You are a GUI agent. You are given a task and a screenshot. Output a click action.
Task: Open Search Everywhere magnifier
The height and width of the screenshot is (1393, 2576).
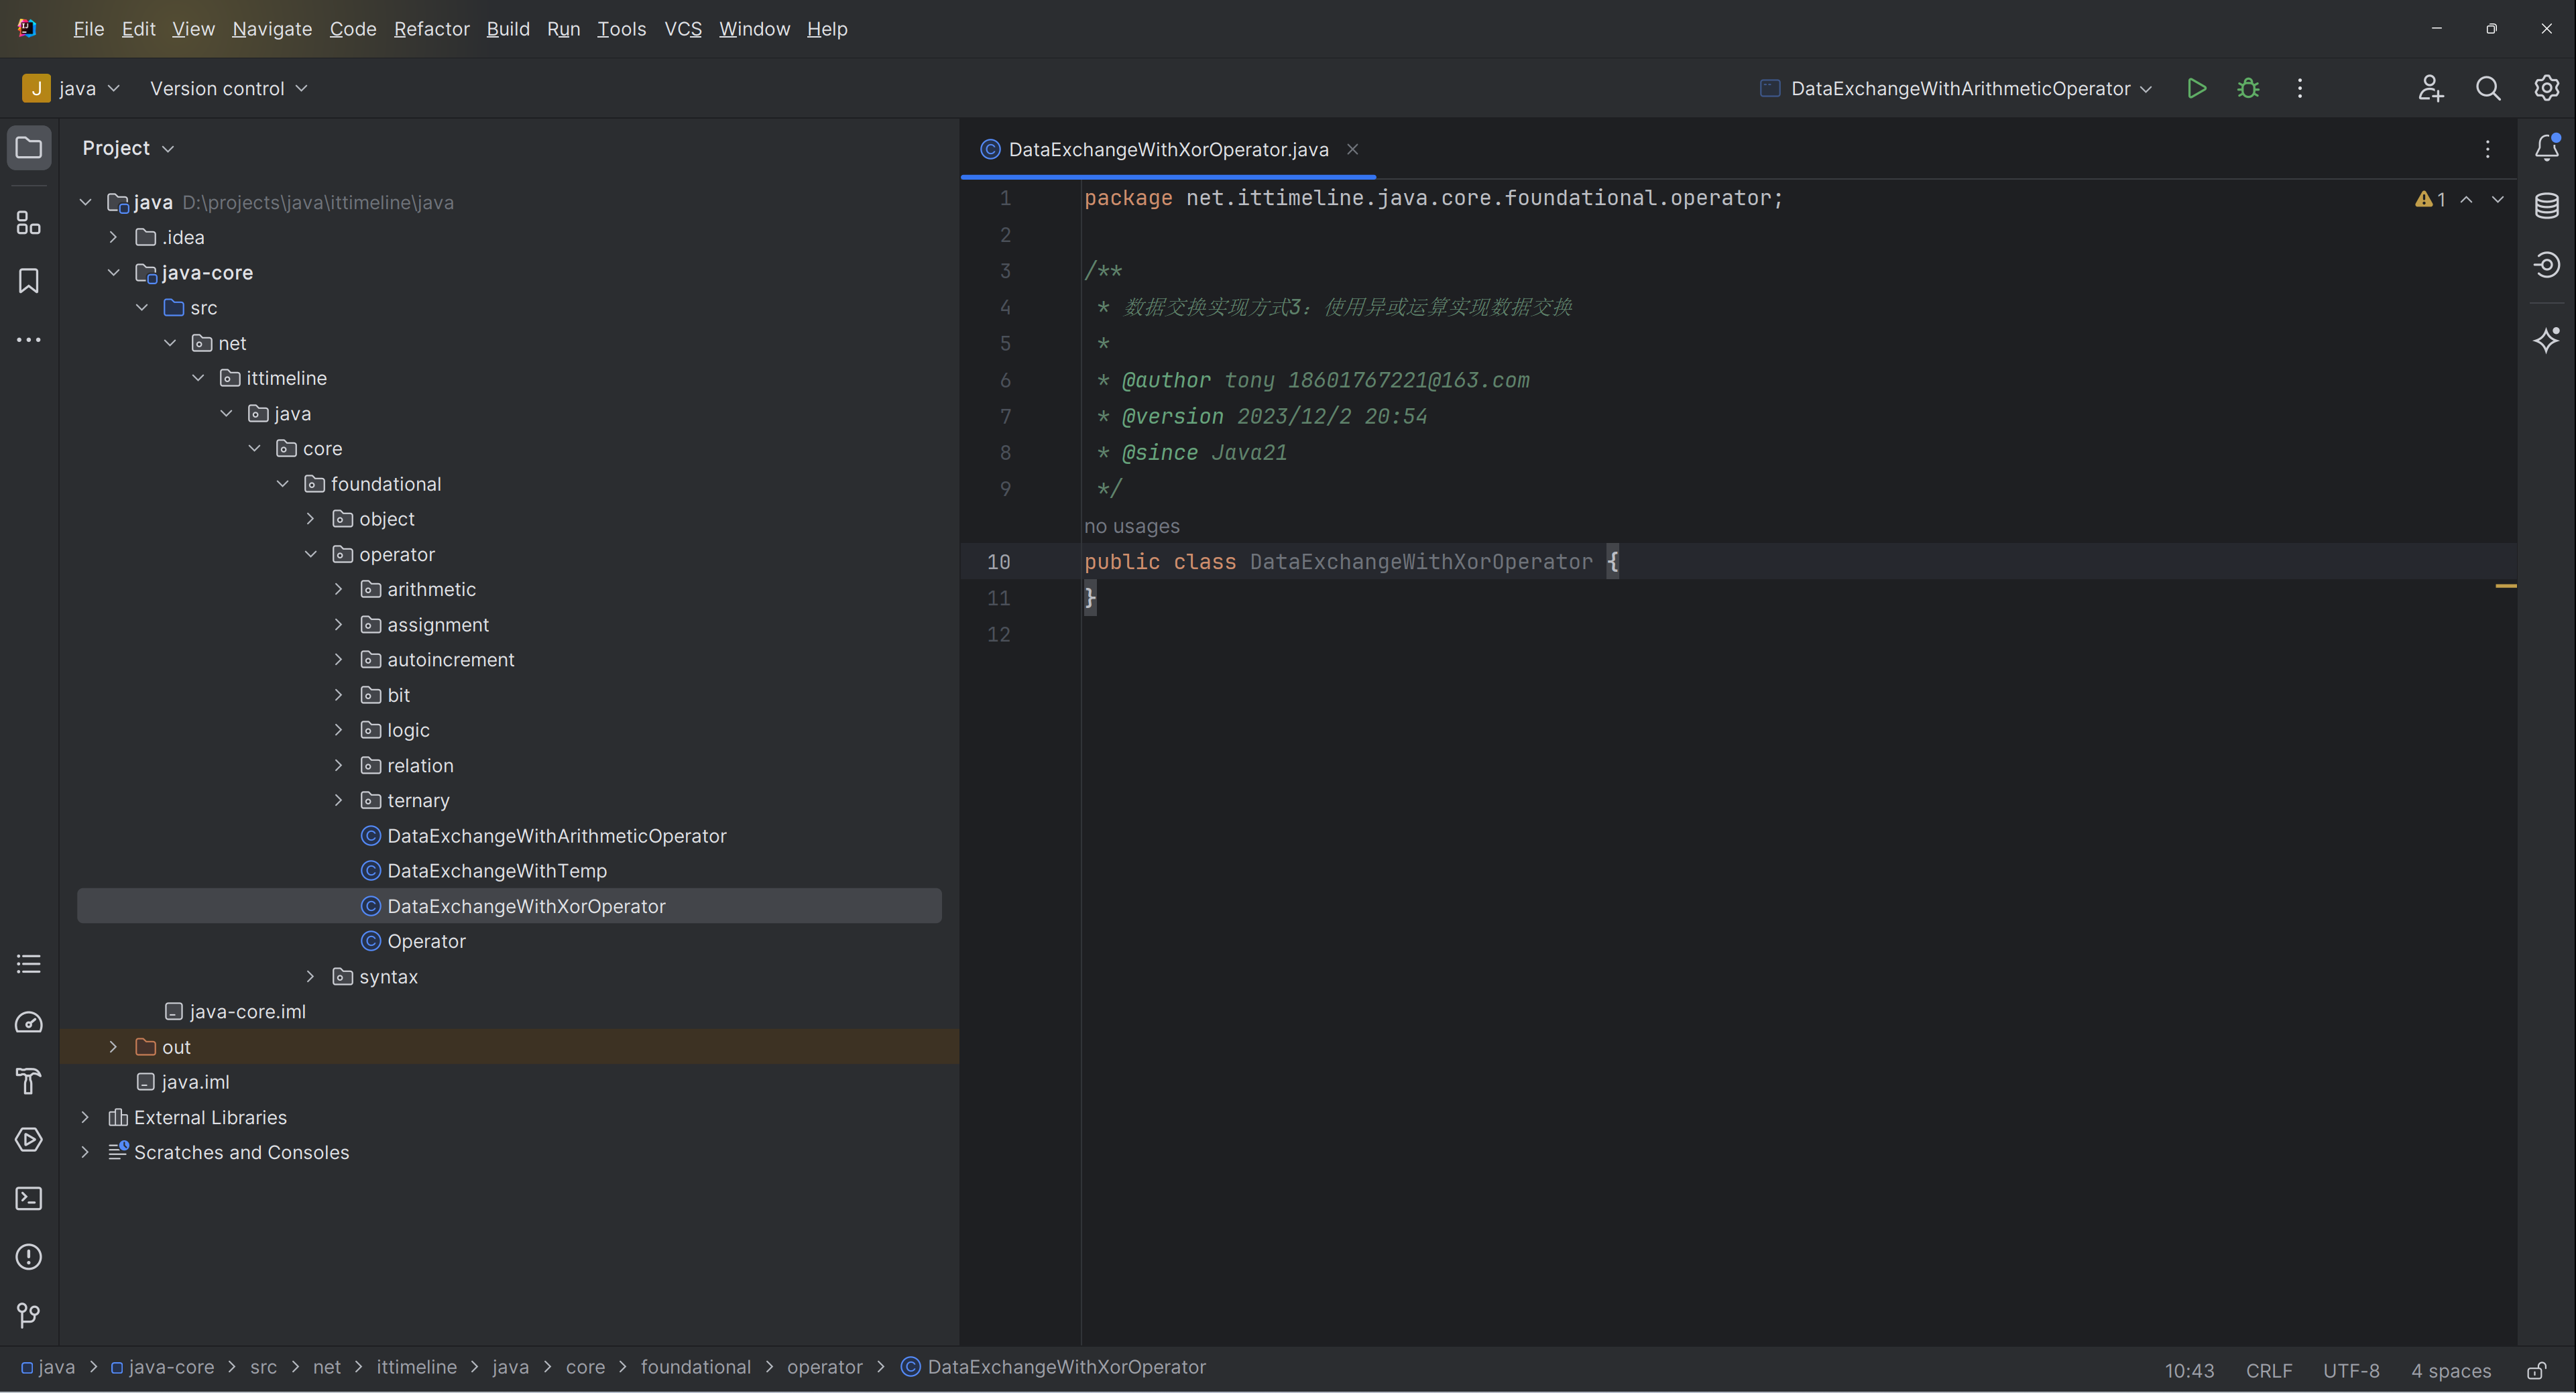coord(2488,88)
